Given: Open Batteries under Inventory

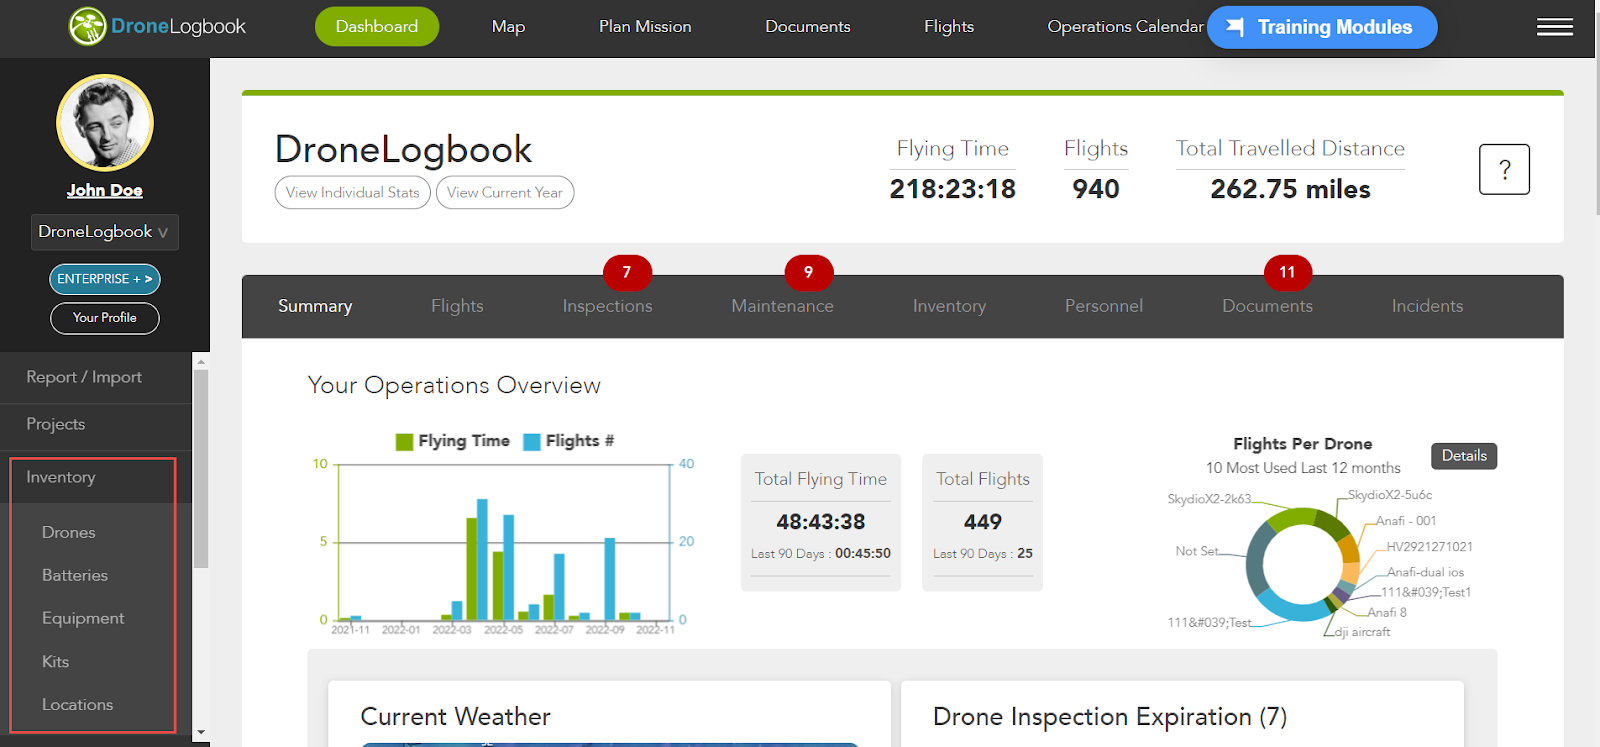Looking at the screenshot, I should [x=75, y=576].
